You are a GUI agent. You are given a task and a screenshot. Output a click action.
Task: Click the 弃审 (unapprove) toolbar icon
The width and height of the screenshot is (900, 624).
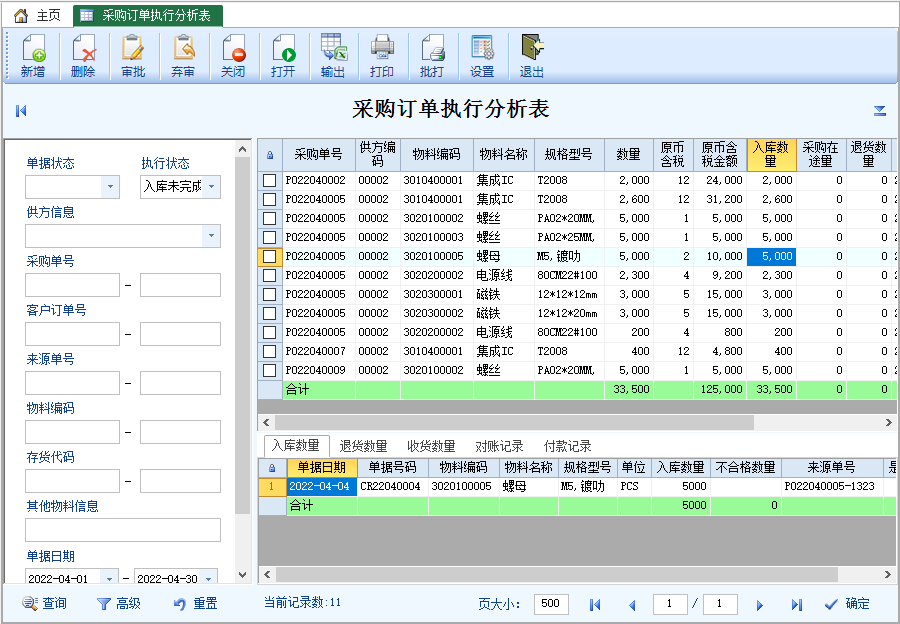(x=183, y=56)
